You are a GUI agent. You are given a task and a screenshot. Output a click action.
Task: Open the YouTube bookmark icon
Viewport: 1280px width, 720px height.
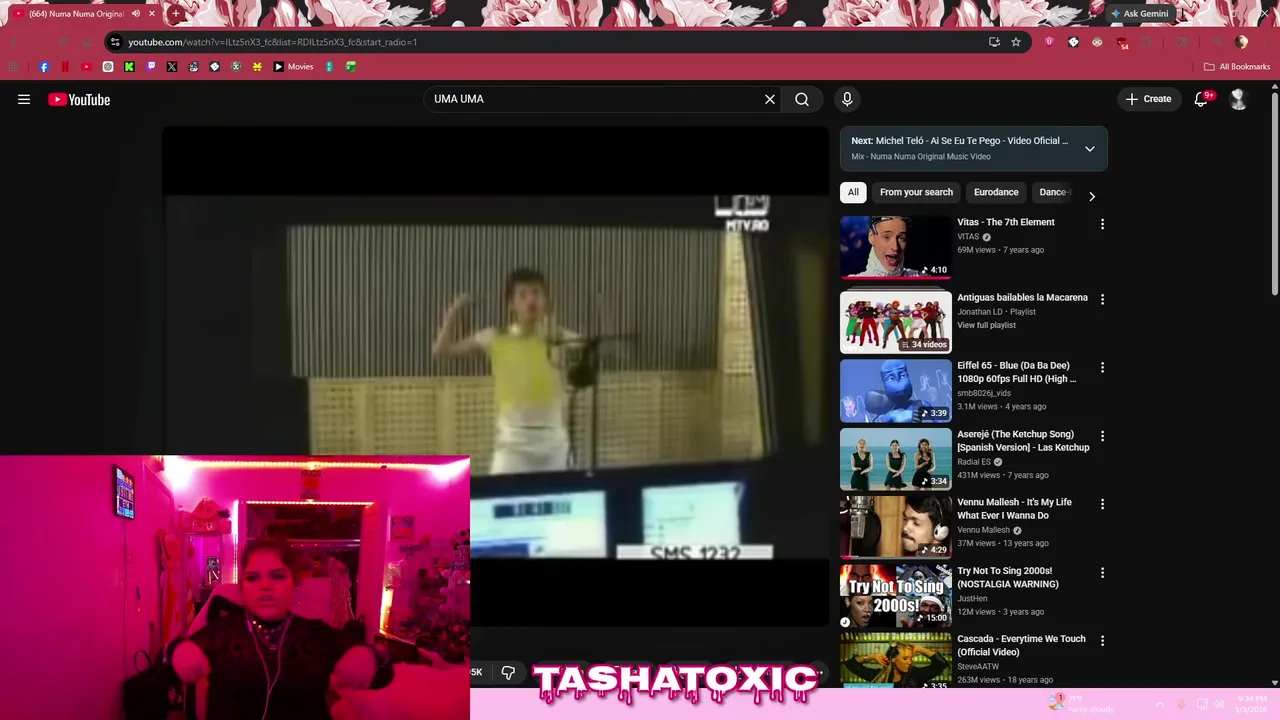click(x=86, y=67)
